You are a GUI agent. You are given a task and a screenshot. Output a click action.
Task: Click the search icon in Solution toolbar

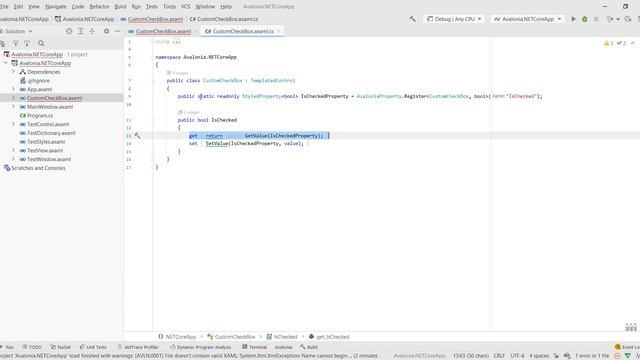coord(41,43)
